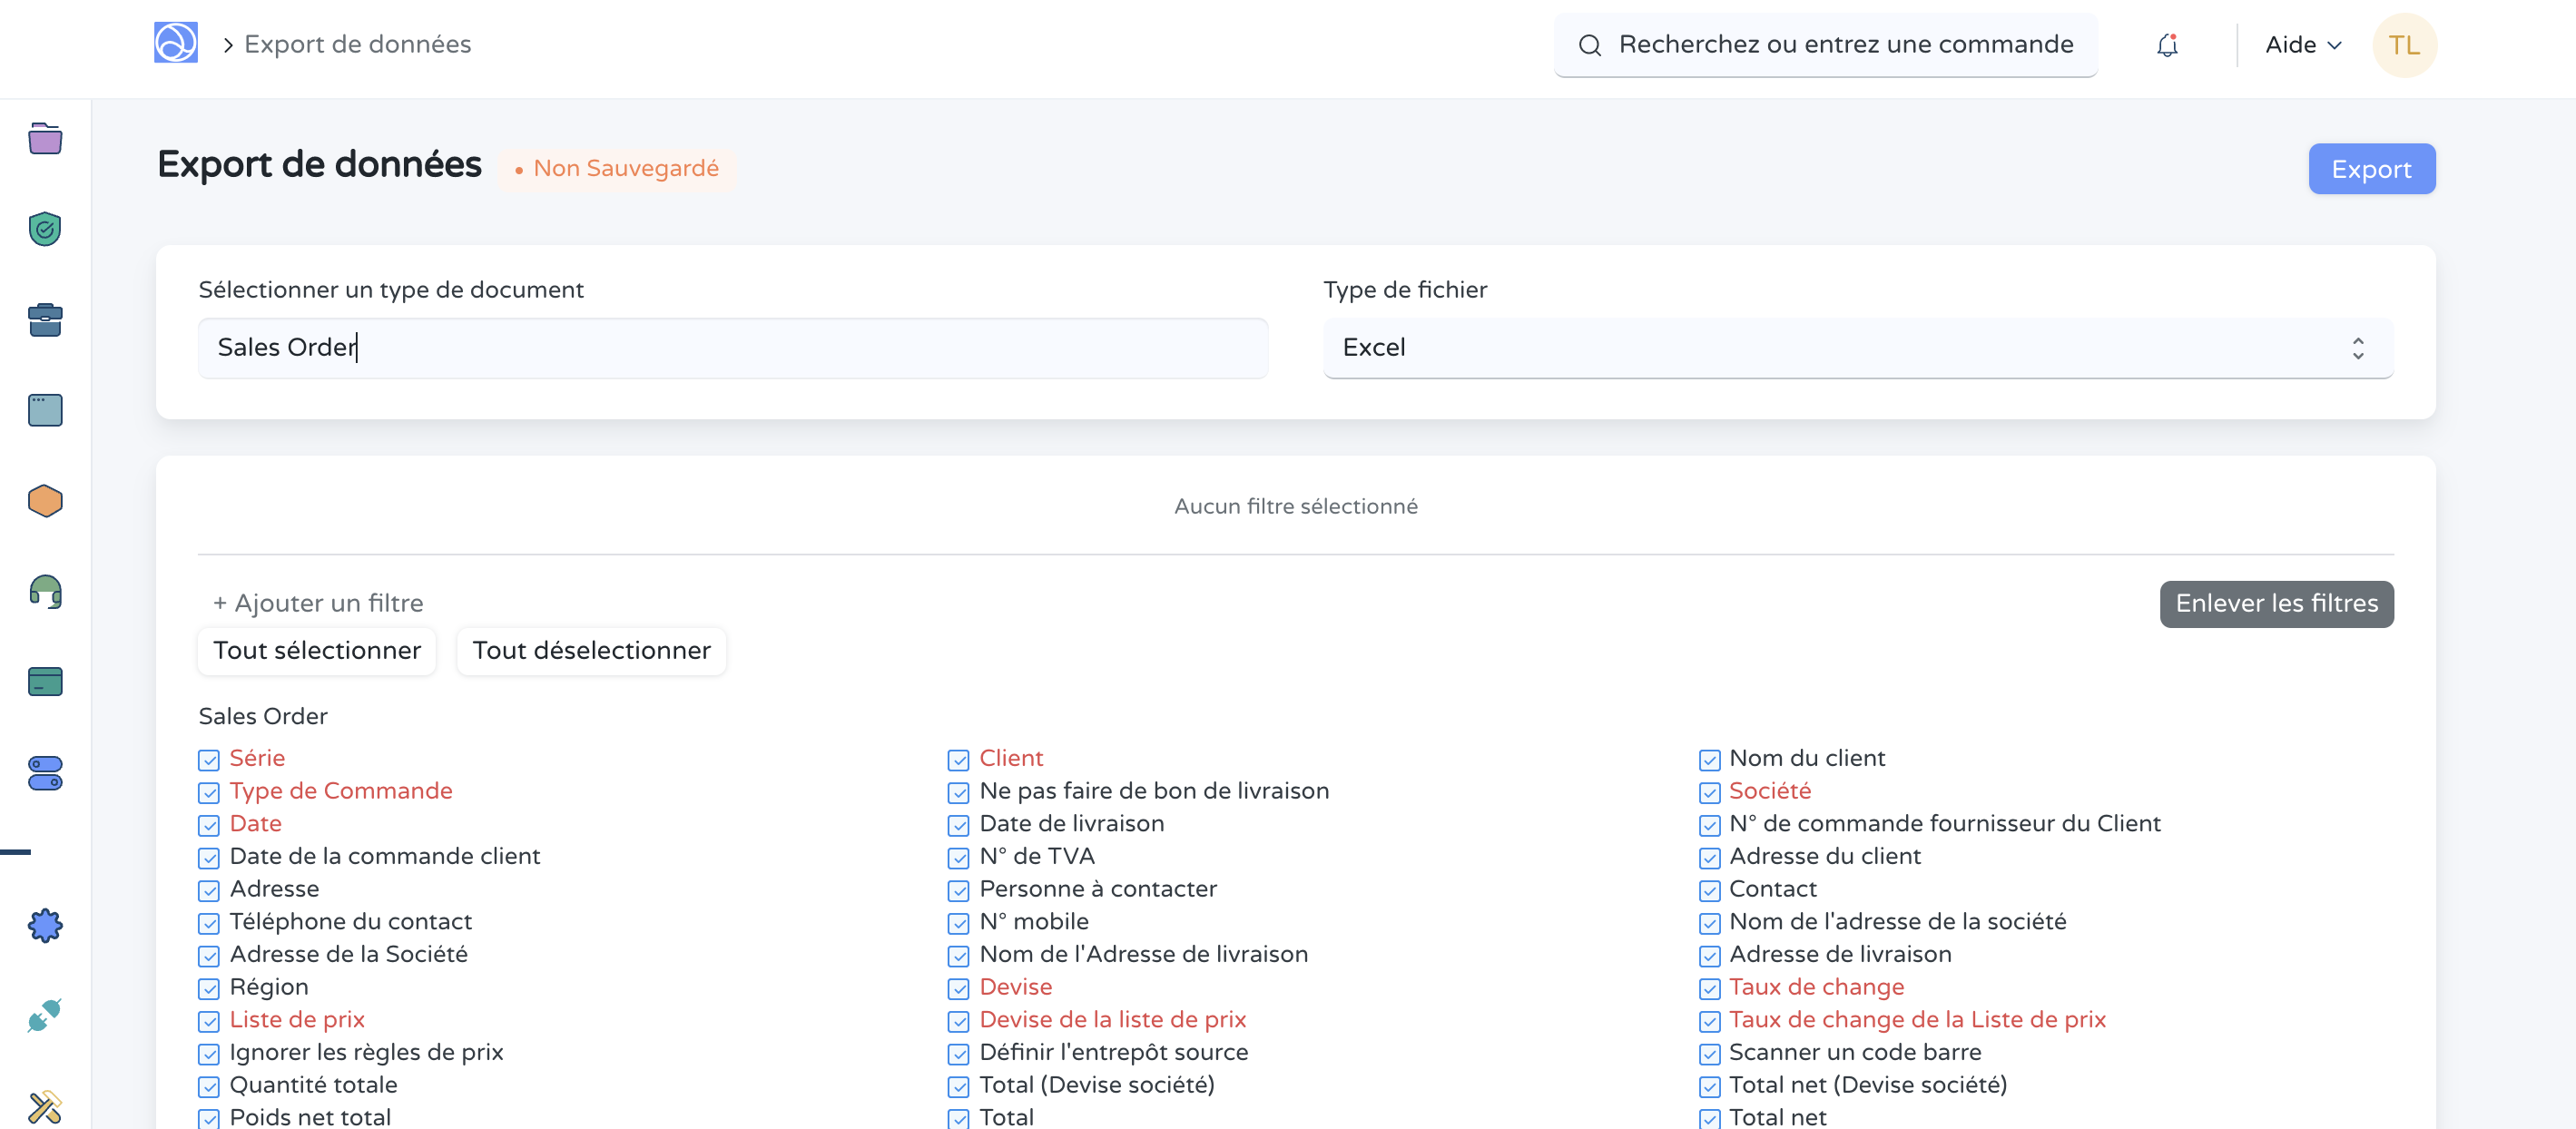The height and width of the screenshot is (1129, 2576).
Task: Click the Export de données breadcrumb
Action: (x=357, y=45)
